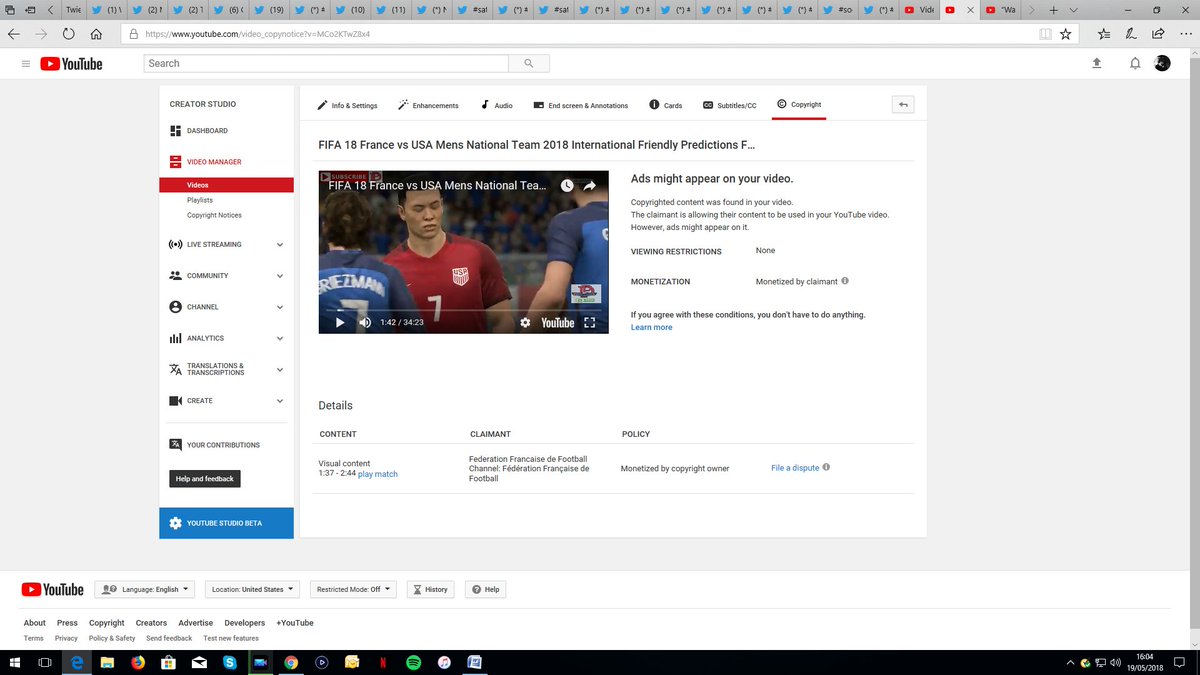Click the Share arrow on the video
Screen dimensions: 1200x675
(590, 185)
